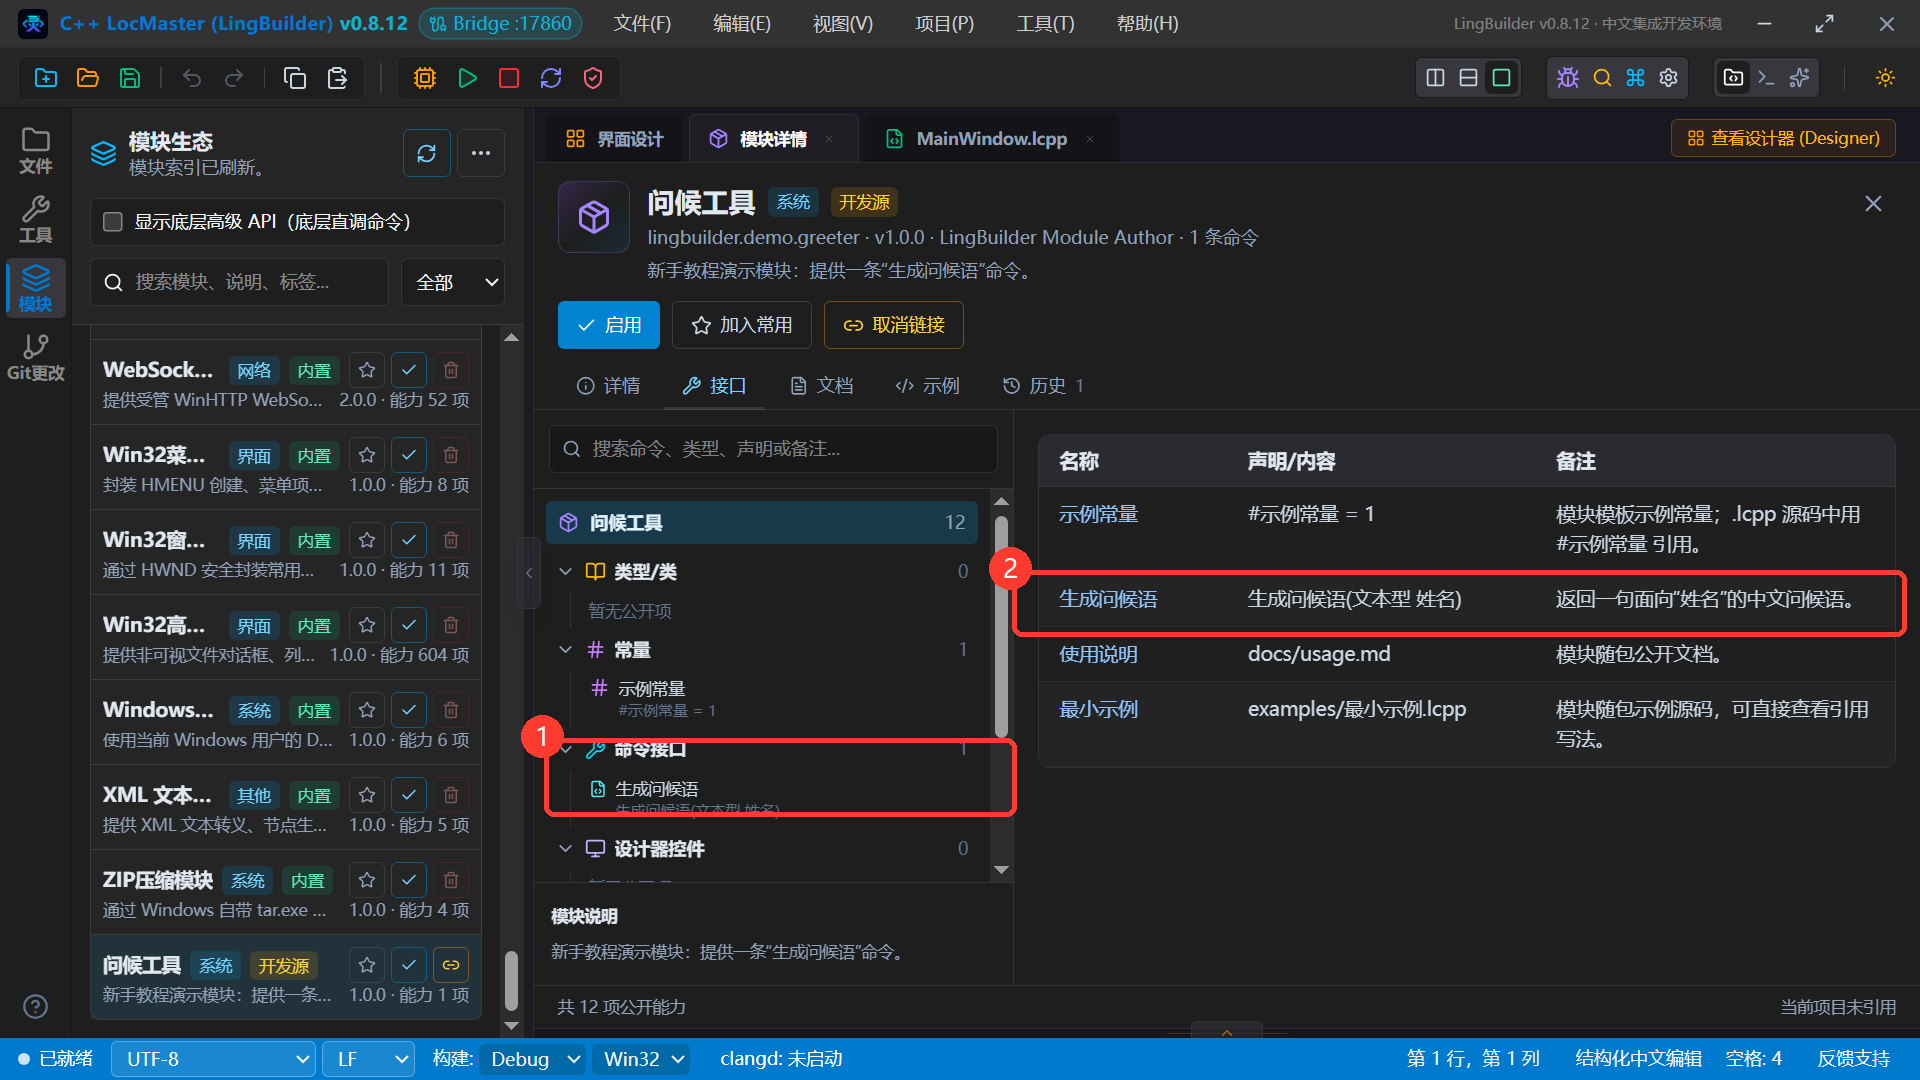Image resolution: width=1920 pixels, height=1080 pixels.
Task: Click 加入常用 button
Action: (742, 325)
